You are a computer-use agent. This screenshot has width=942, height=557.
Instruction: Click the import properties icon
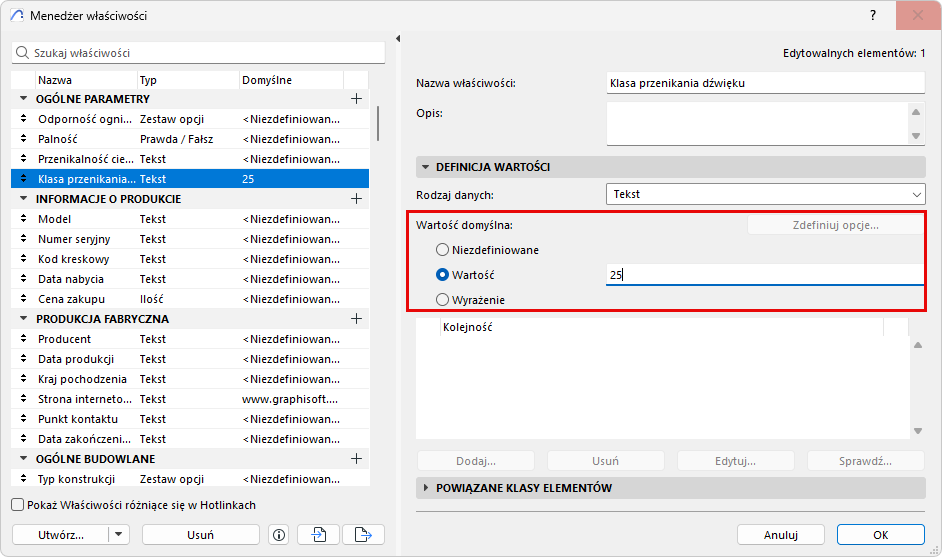coord(318,535)
